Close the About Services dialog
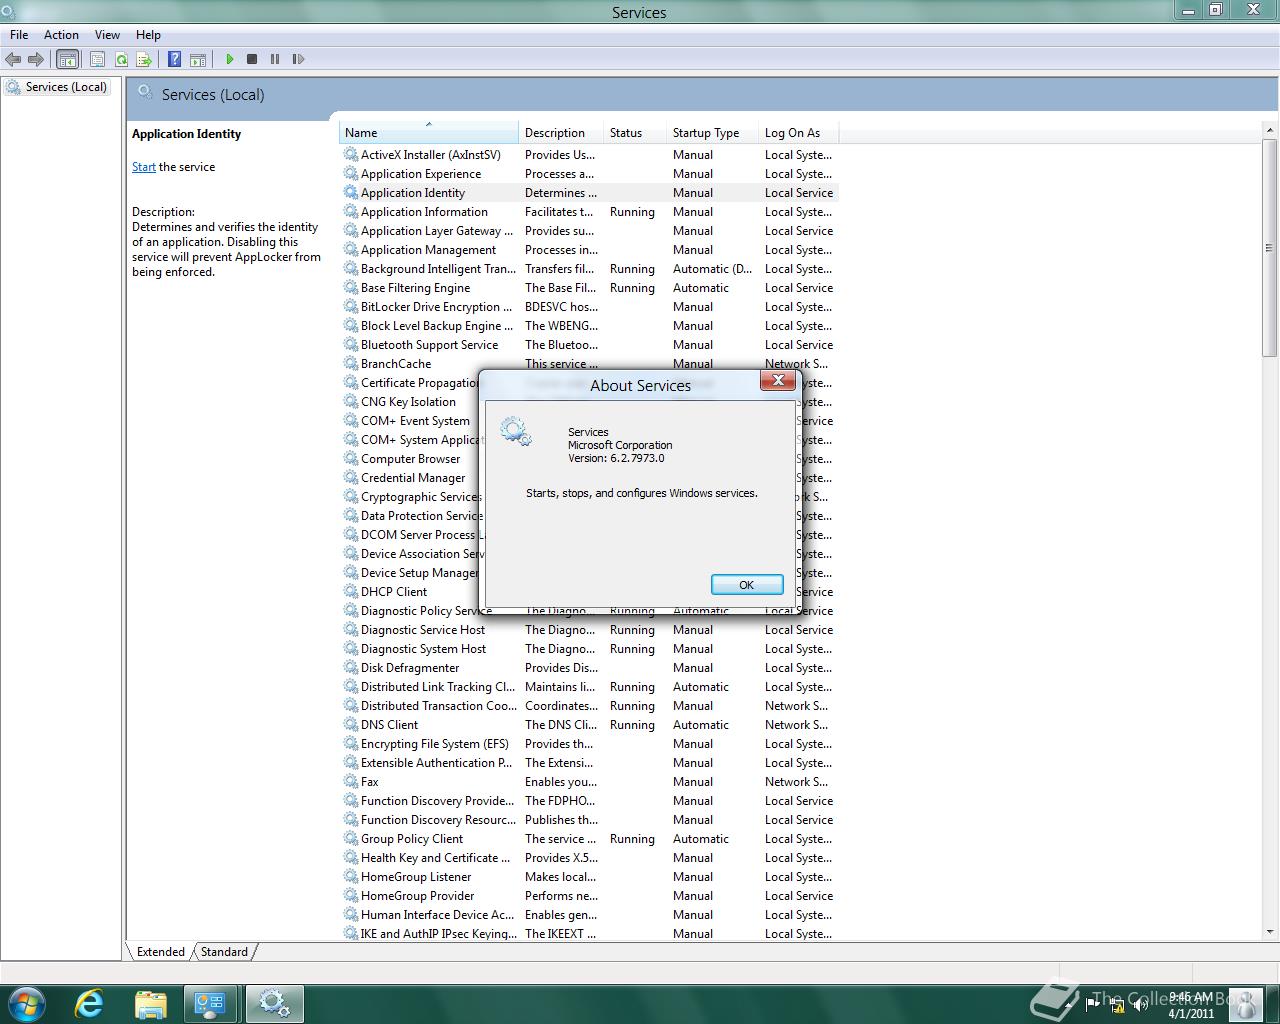The image size is (1280, 1024). pos(778,380)
